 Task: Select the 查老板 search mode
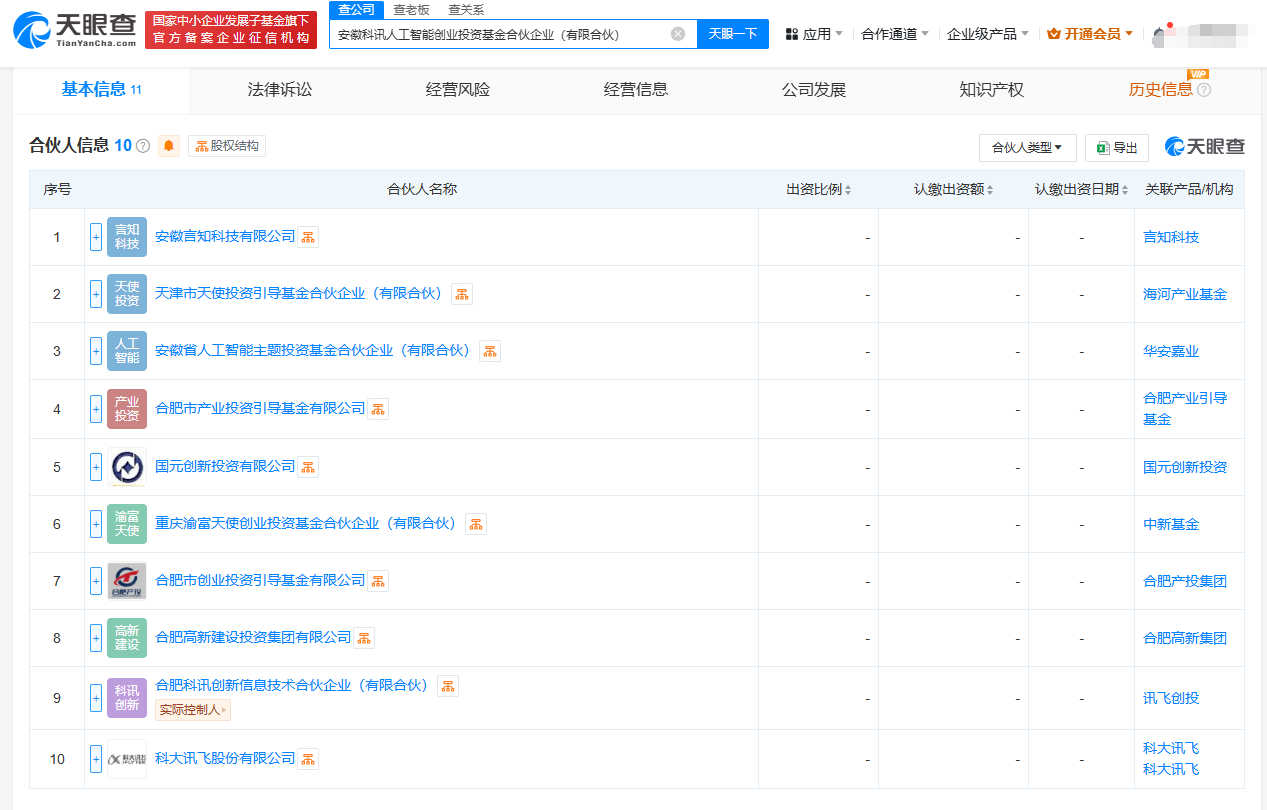click(411, 10)
